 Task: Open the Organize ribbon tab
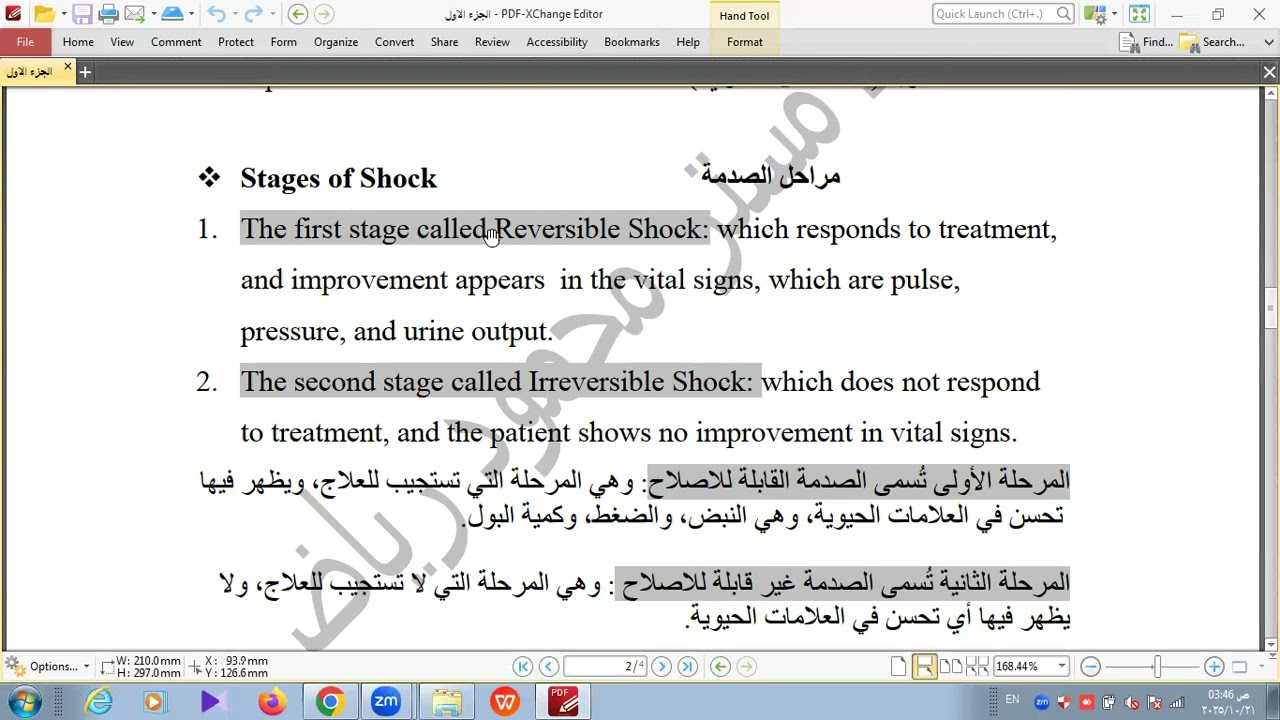point(336,42)
